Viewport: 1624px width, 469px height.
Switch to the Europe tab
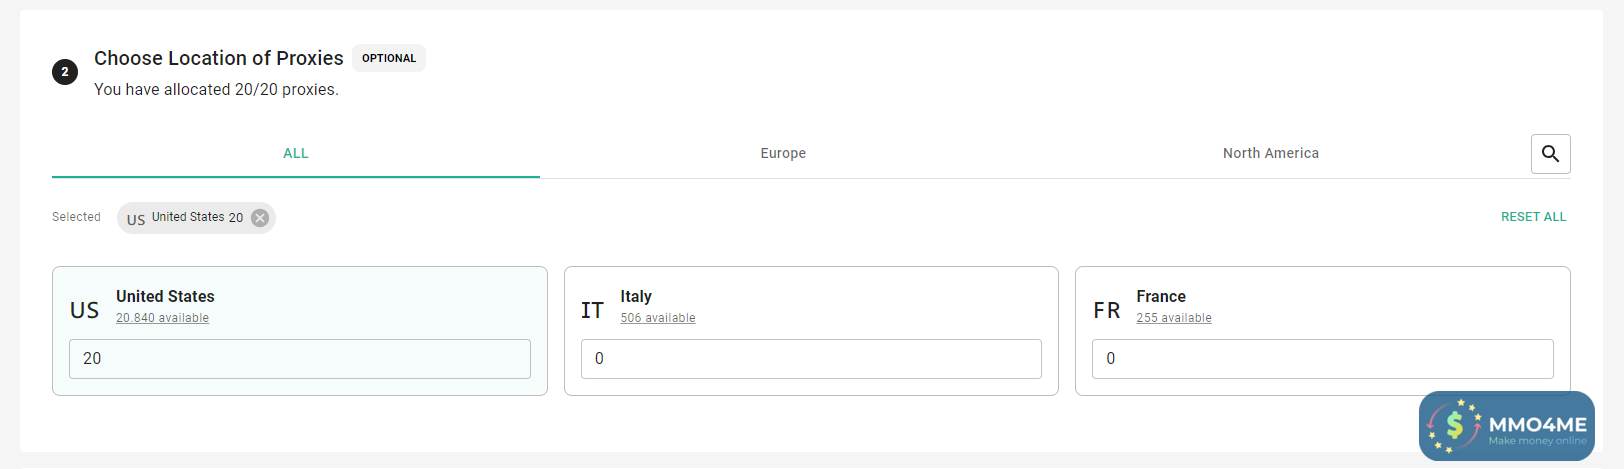point(783,153)
